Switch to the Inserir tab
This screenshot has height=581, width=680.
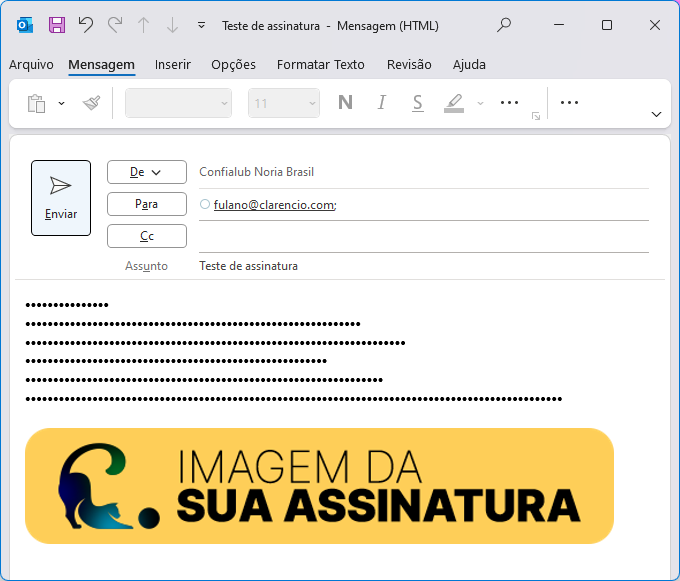pos(173,65)
